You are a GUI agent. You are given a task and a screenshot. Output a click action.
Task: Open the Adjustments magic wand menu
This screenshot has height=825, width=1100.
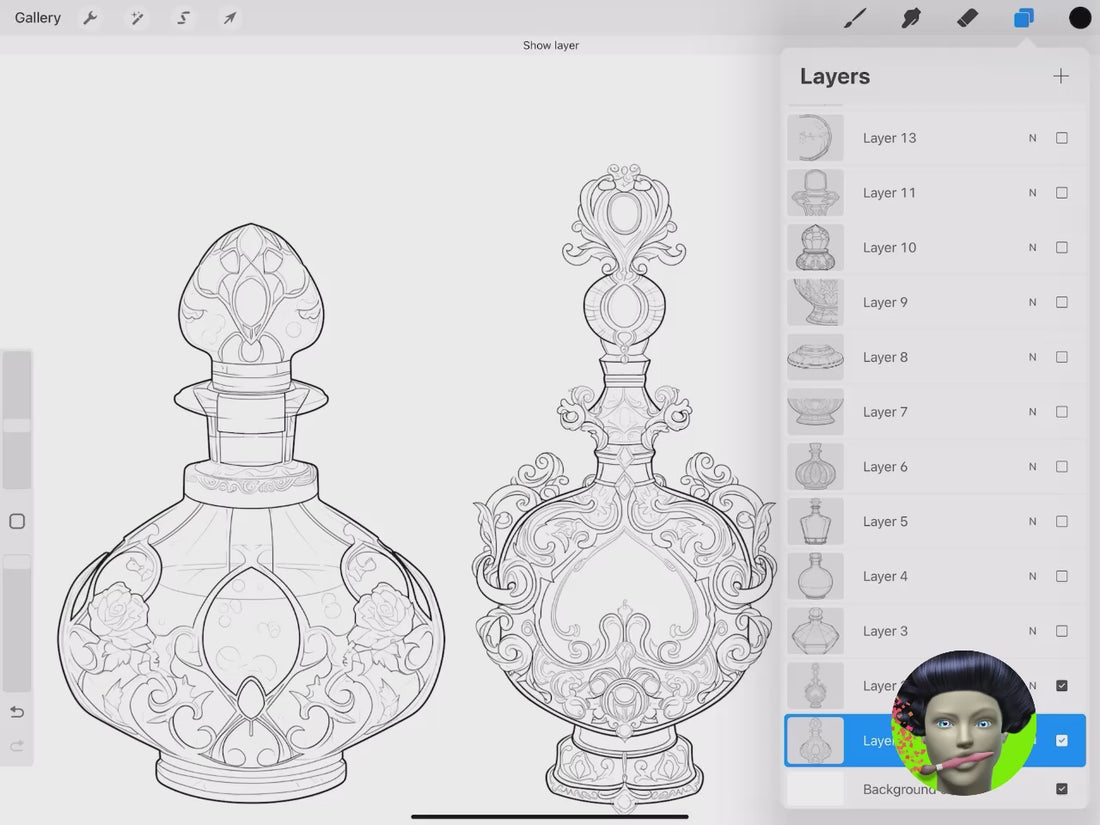pos(136,18)
